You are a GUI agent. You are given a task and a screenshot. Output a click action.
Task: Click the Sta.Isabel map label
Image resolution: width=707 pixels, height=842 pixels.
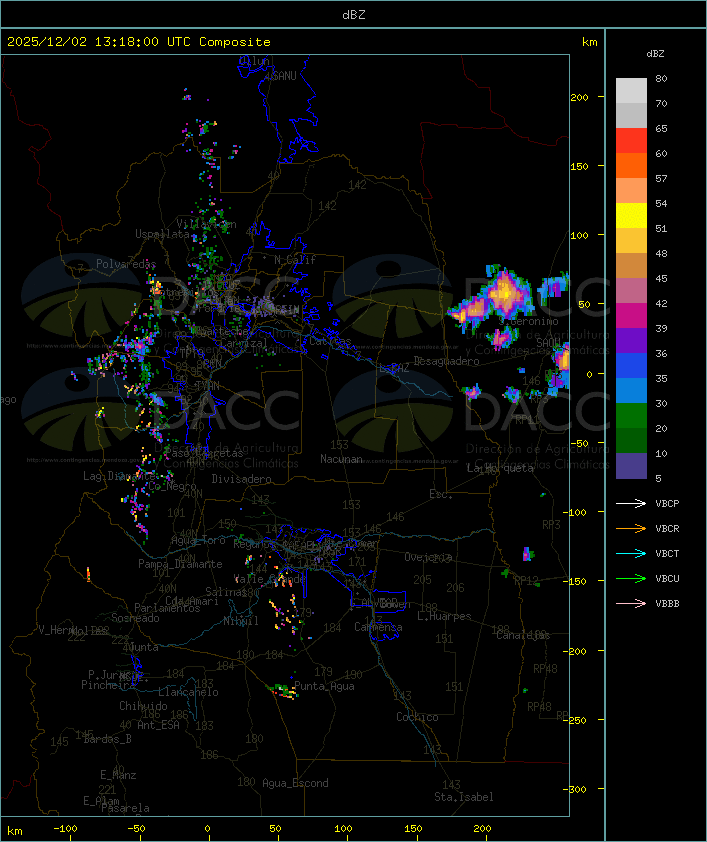point(464,797)
